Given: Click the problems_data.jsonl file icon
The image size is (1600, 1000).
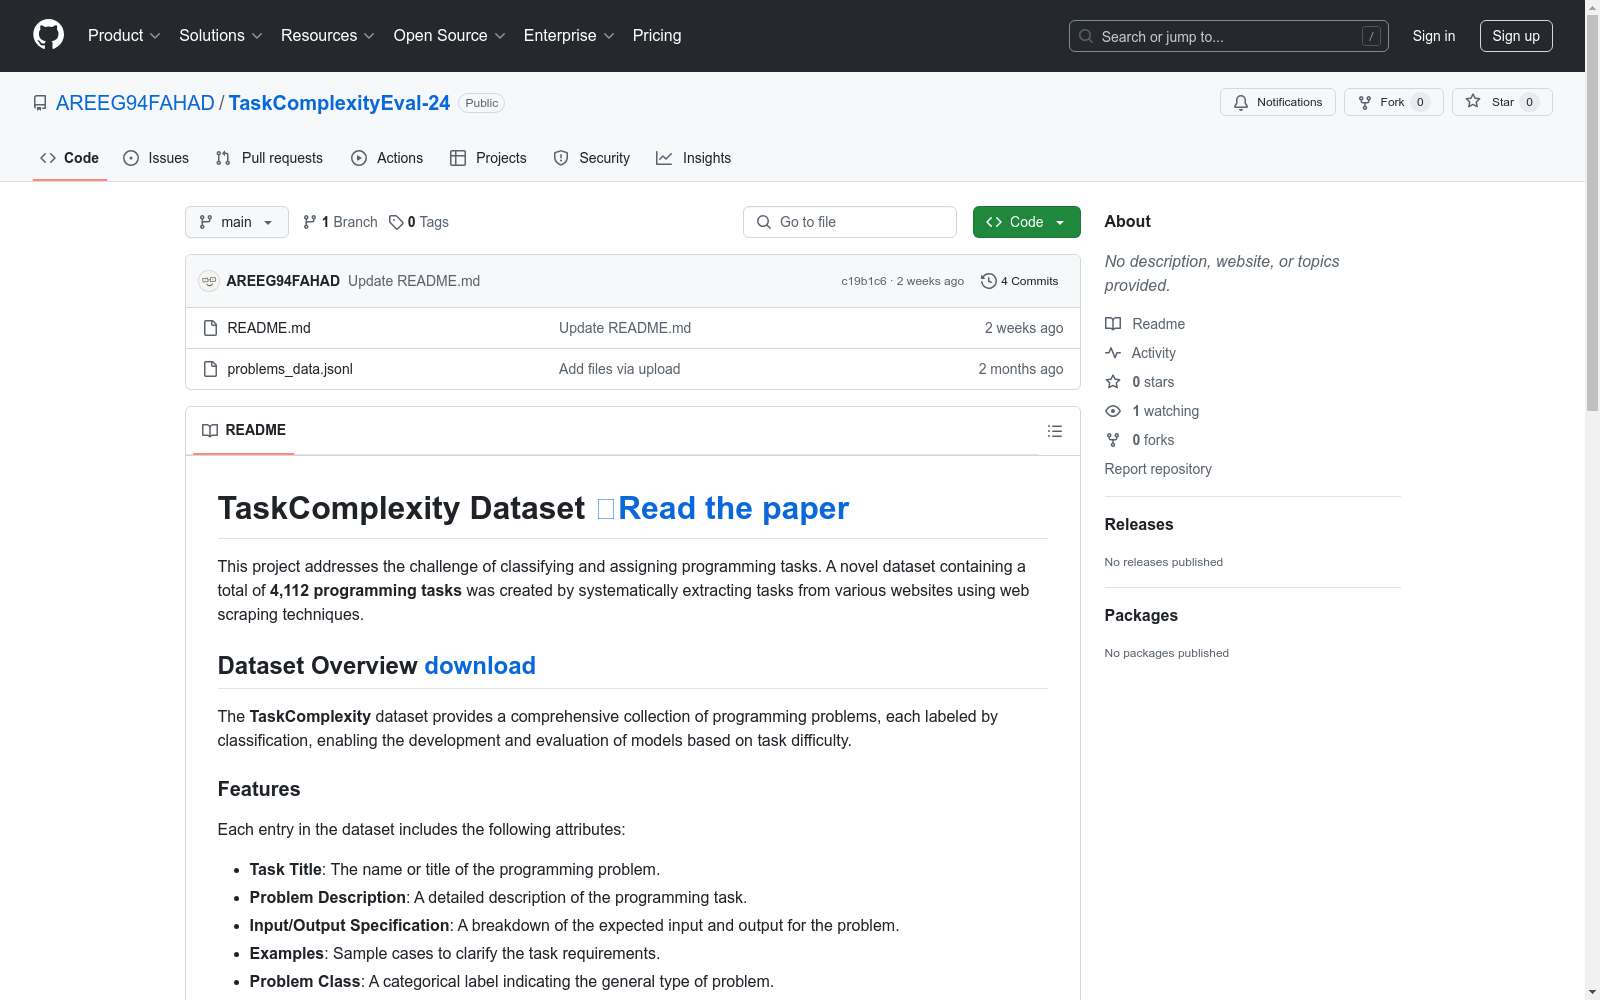Looking at the screenshot, I should 210,369.
